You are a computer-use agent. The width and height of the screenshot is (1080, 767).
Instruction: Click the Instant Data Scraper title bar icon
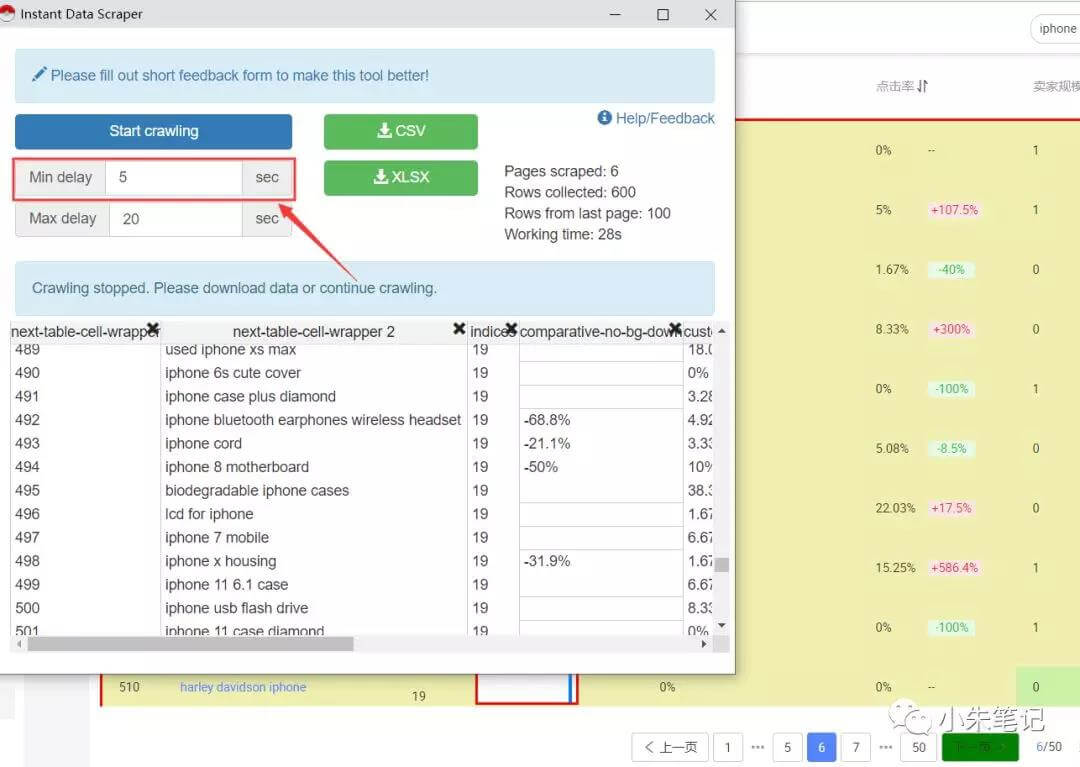click(9, 14)
